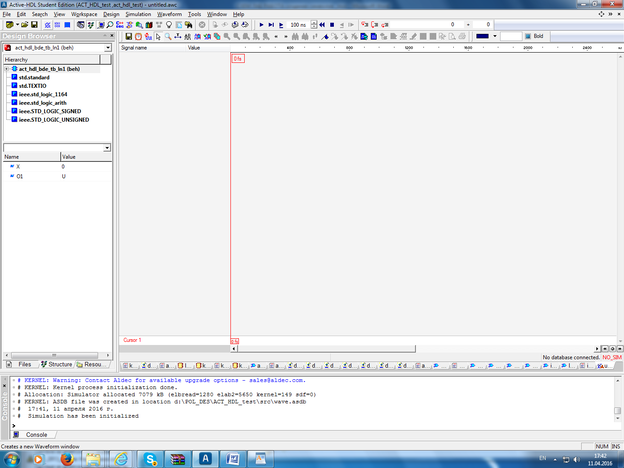
Task: Click the stop simulation square icon
Action: [332, 24]
